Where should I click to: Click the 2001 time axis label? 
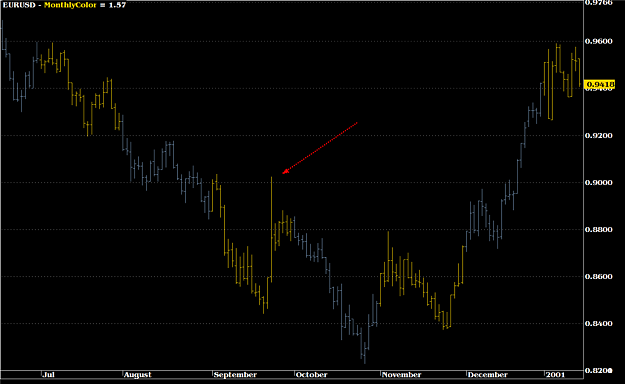pyautogui.click(x=555, y=375)
